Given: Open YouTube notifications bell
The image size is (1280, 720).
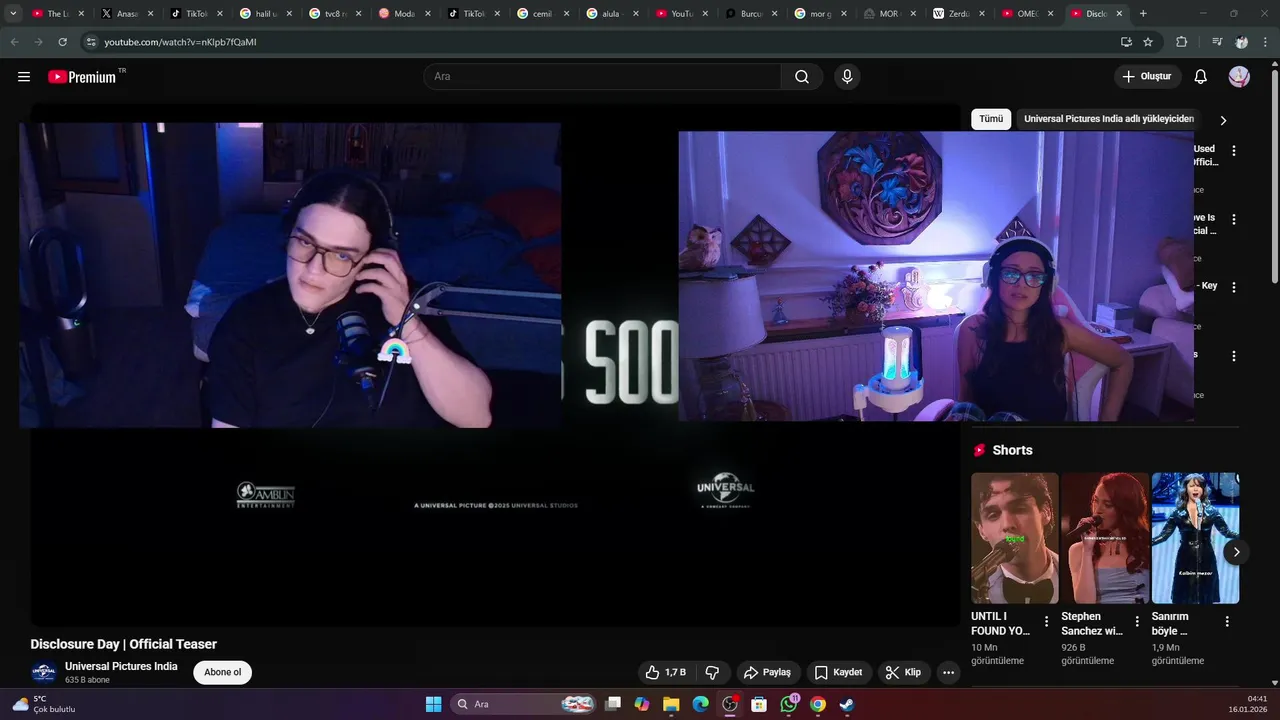Looking at the screenshot, I should point(1201,77).
